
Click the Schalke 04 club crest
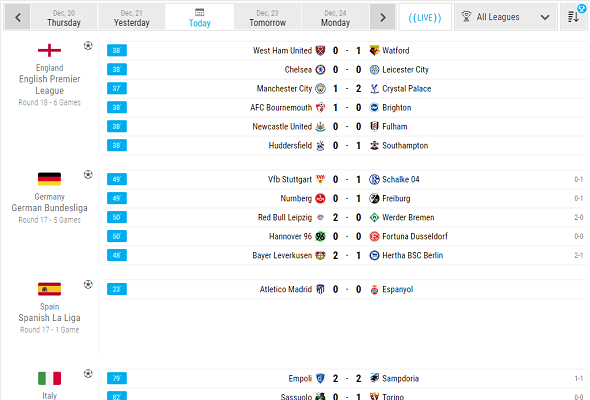coord(374,179)
